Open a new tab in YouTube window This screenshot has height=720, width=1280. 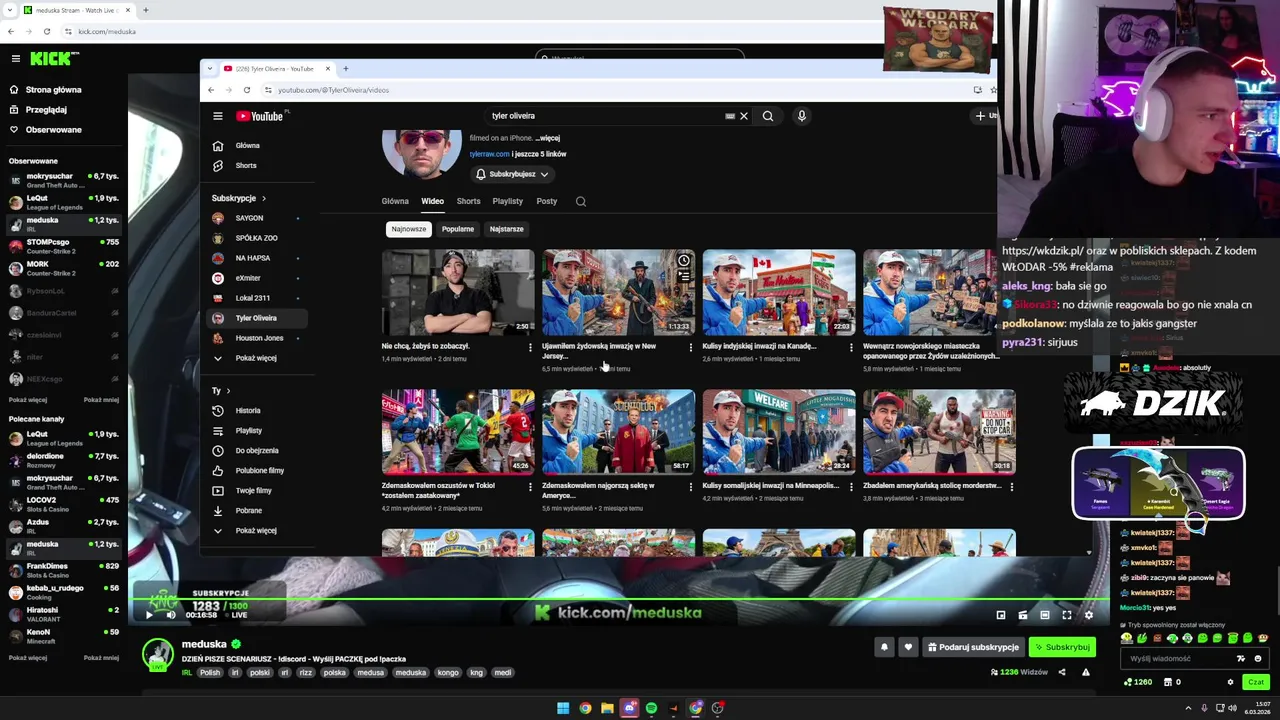click(x=345, y=69)
